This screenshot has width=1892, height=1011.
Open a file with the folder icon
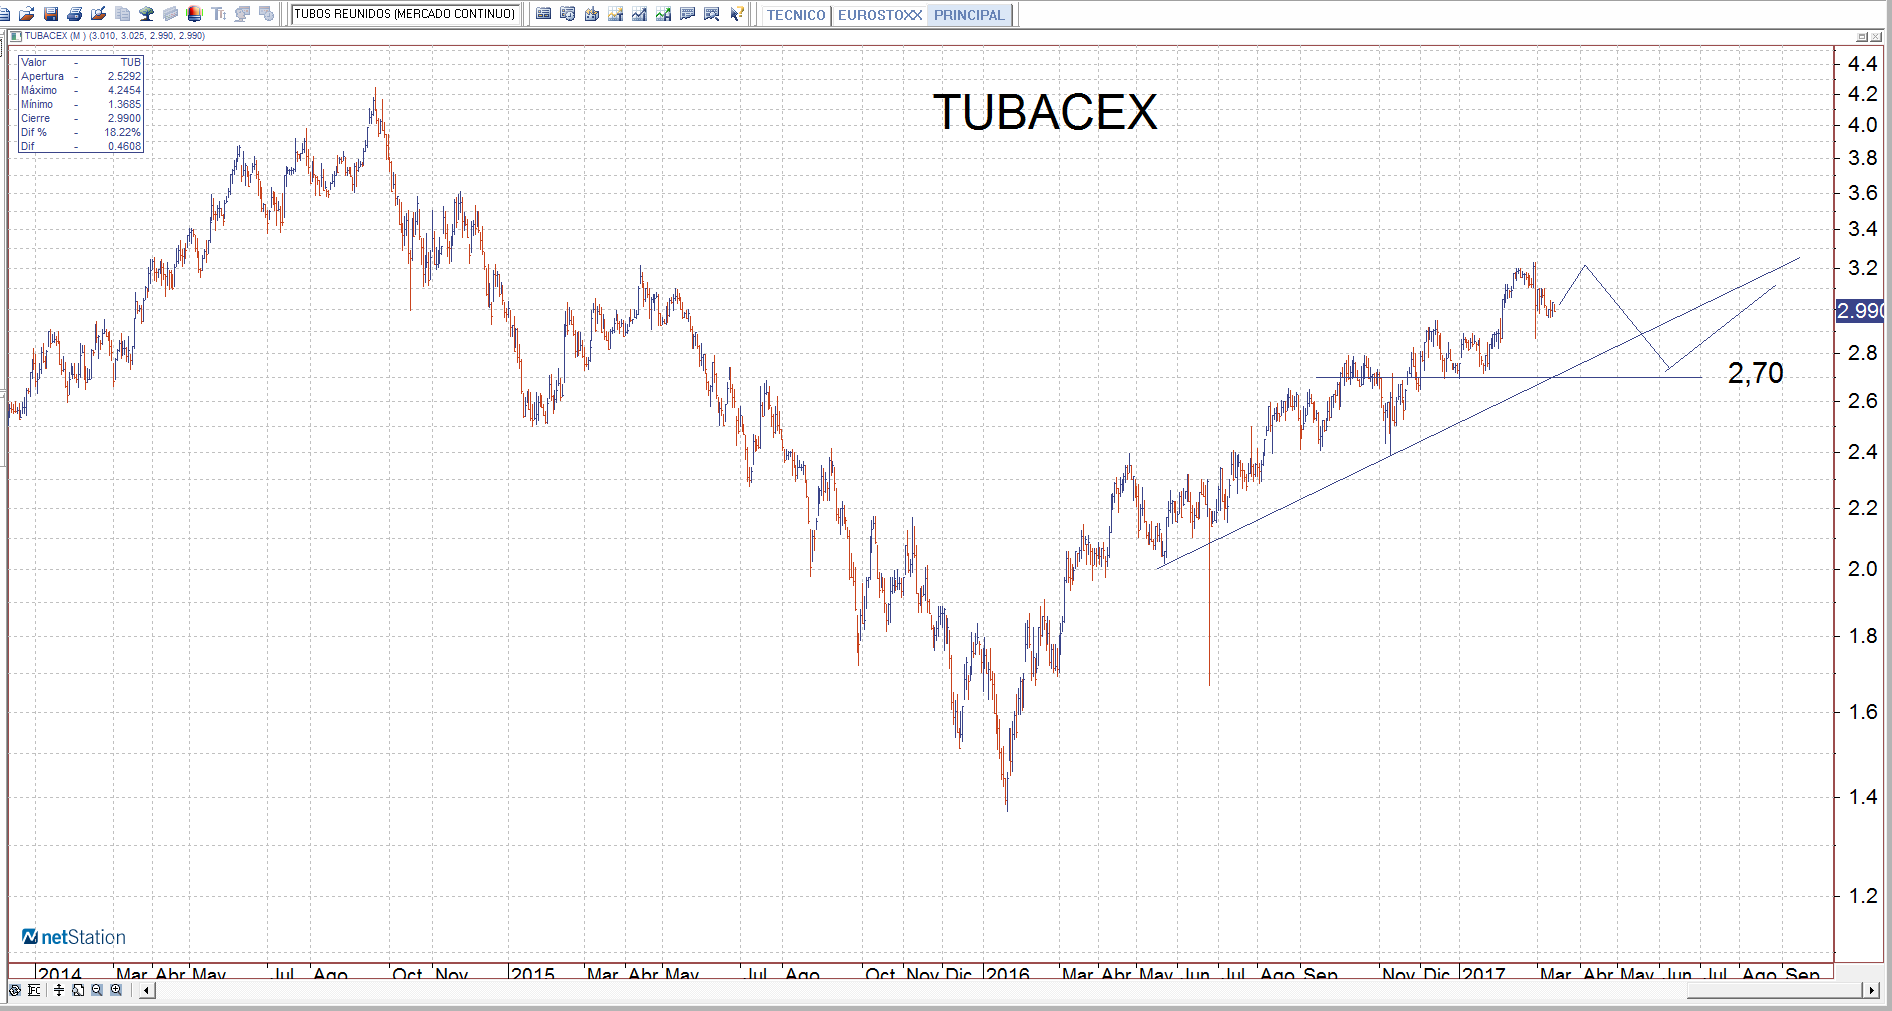27,14
